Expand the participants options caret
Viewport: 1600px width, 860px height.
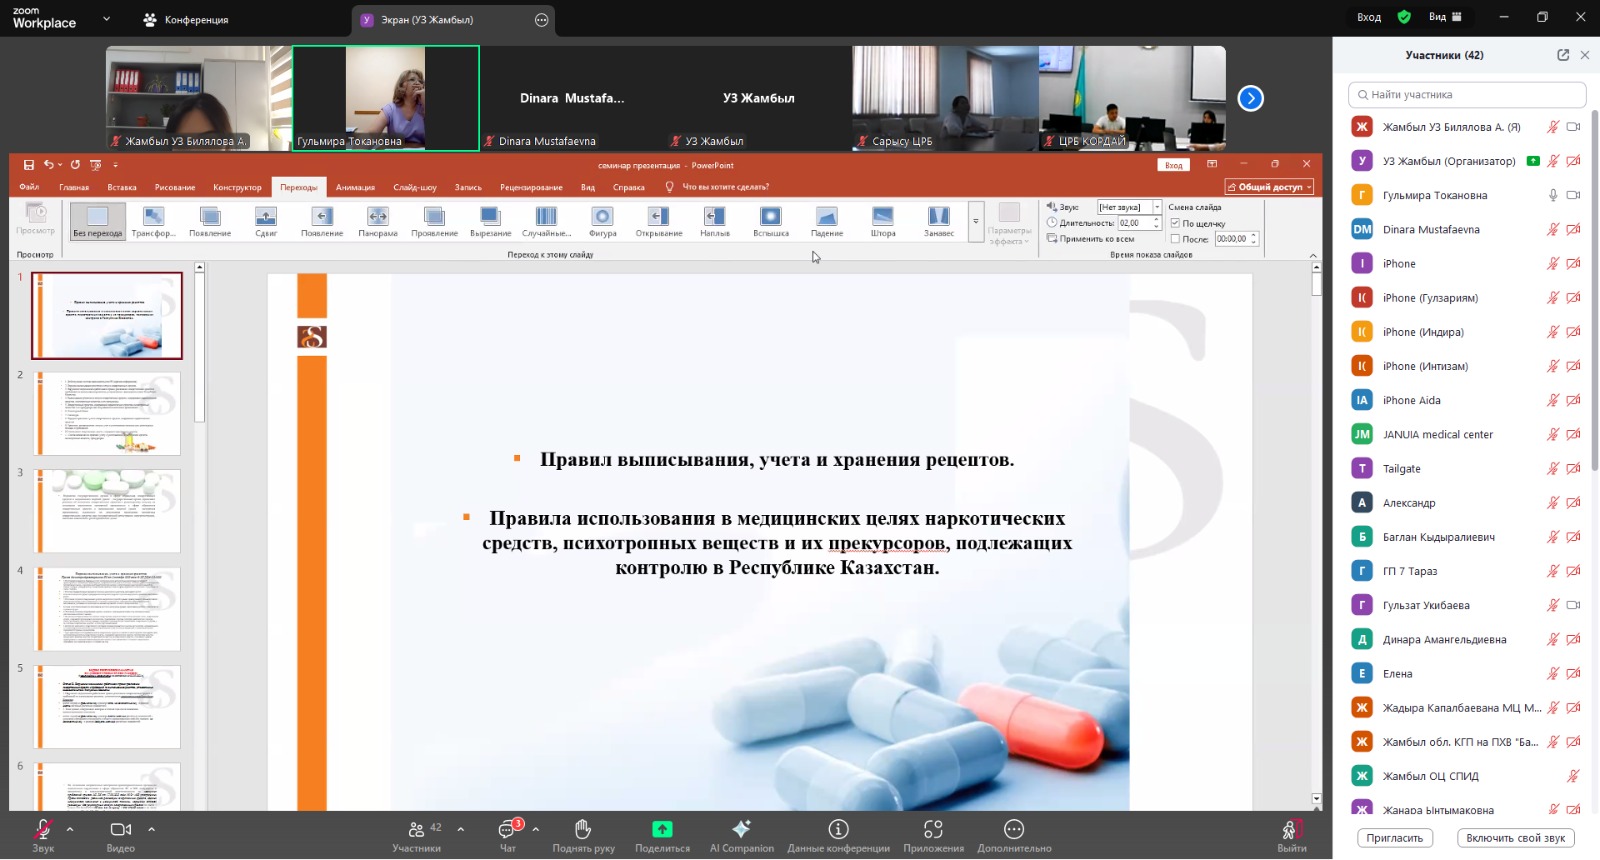(460, 829)
